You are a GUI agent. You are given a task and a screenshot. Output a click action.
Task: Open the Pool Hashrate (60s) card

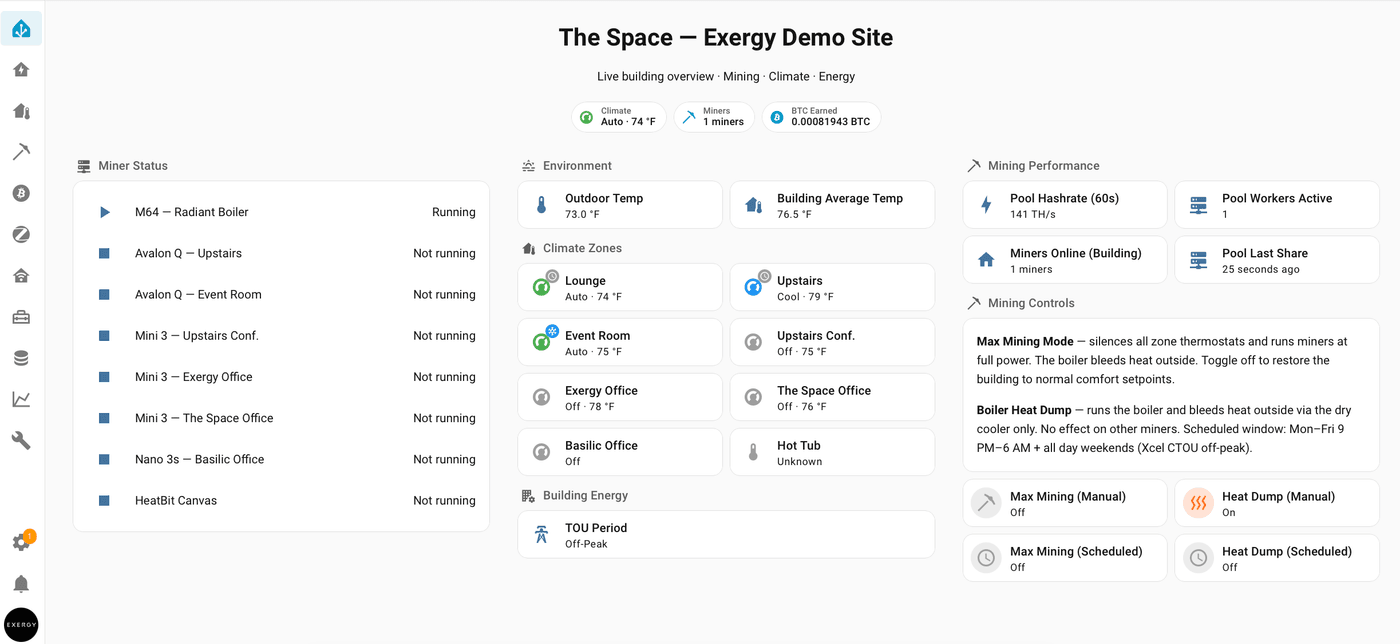pos(1065,205)
